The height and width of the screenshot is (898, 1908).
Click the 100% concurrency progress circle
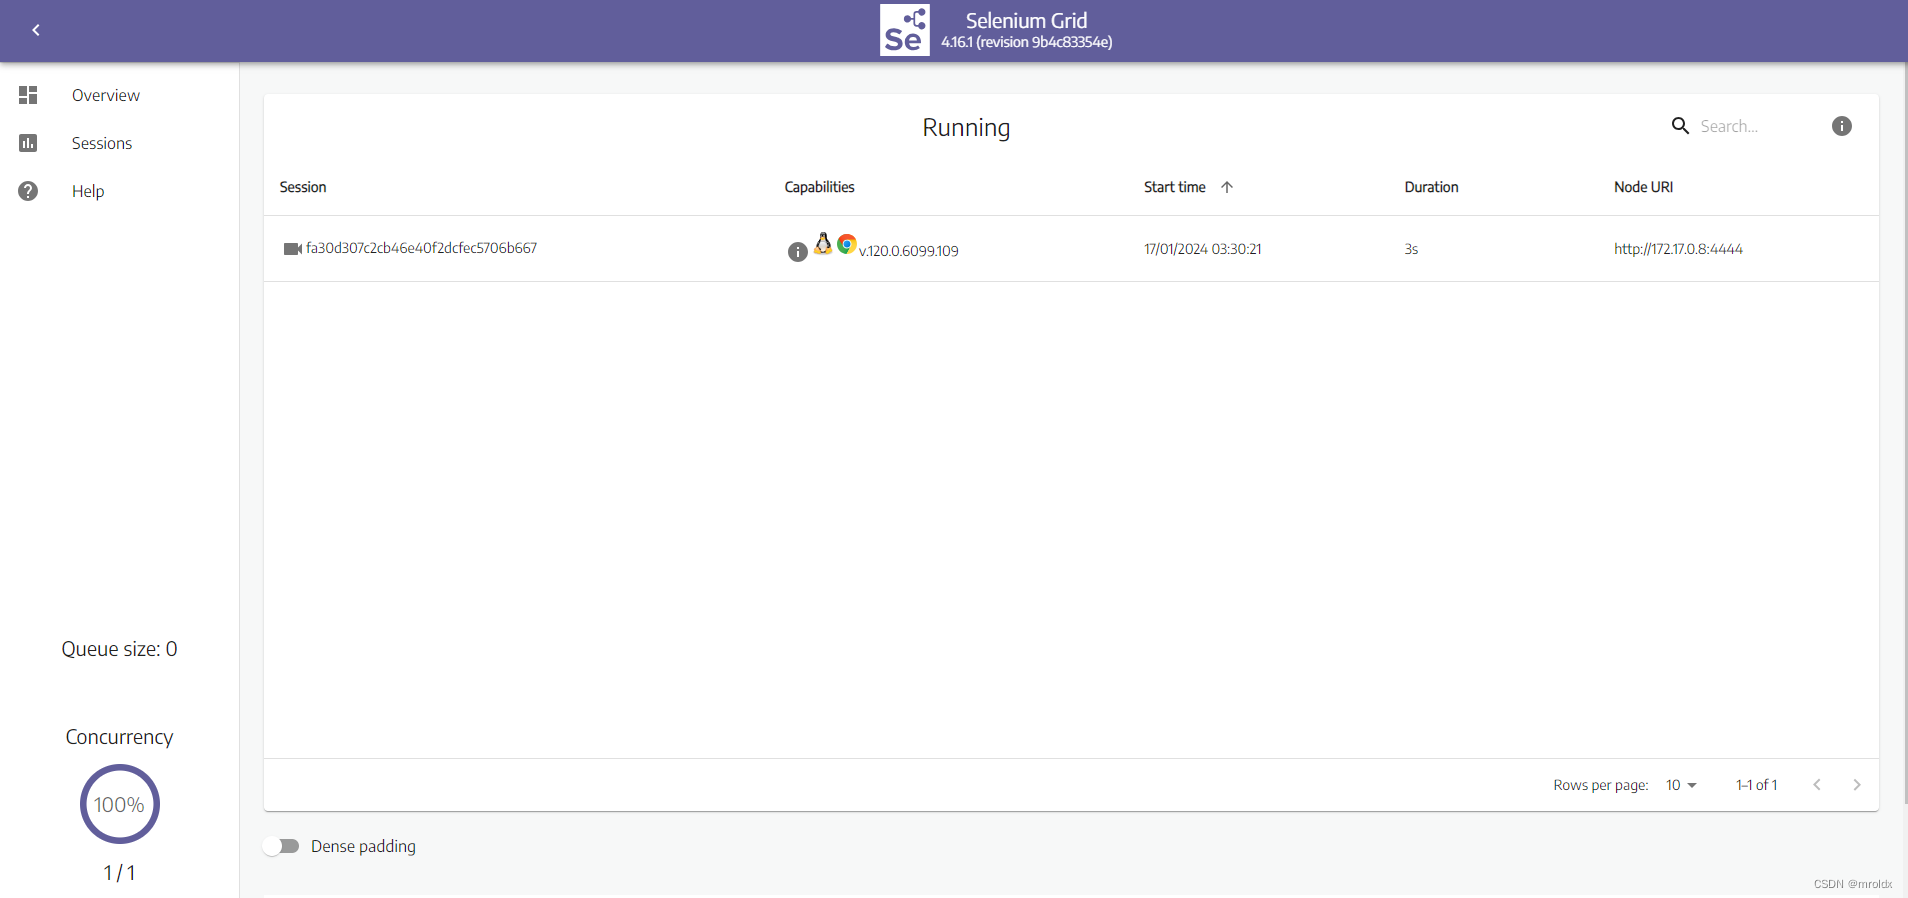pyautogui.click(x=119, y=804)
